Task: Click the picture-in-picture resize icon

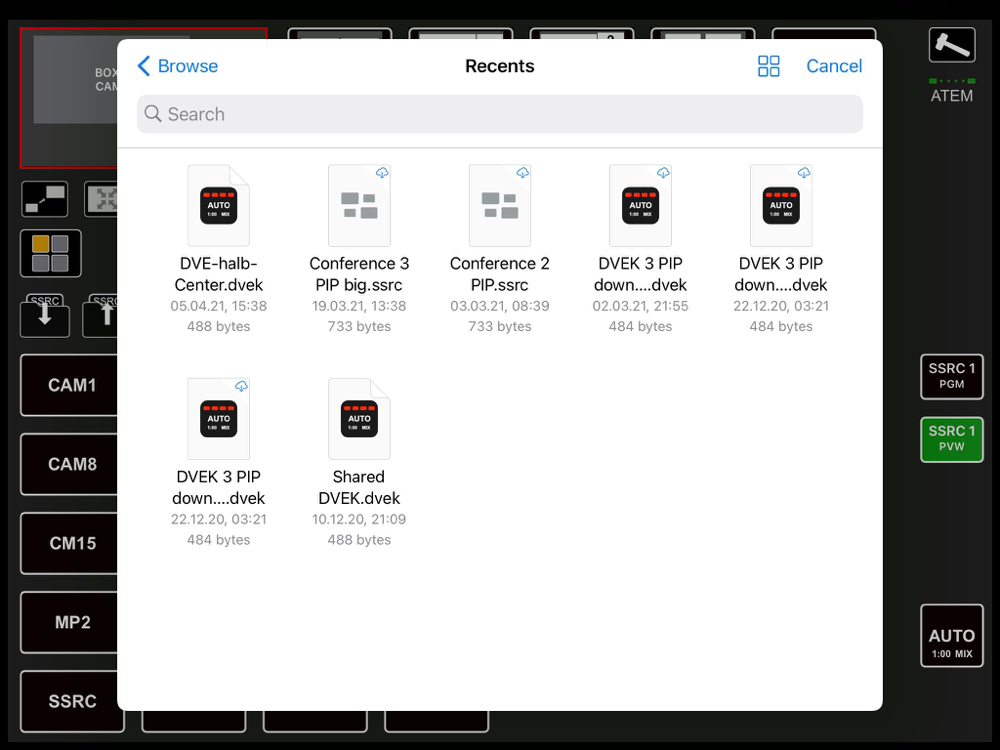Action: 45,199
